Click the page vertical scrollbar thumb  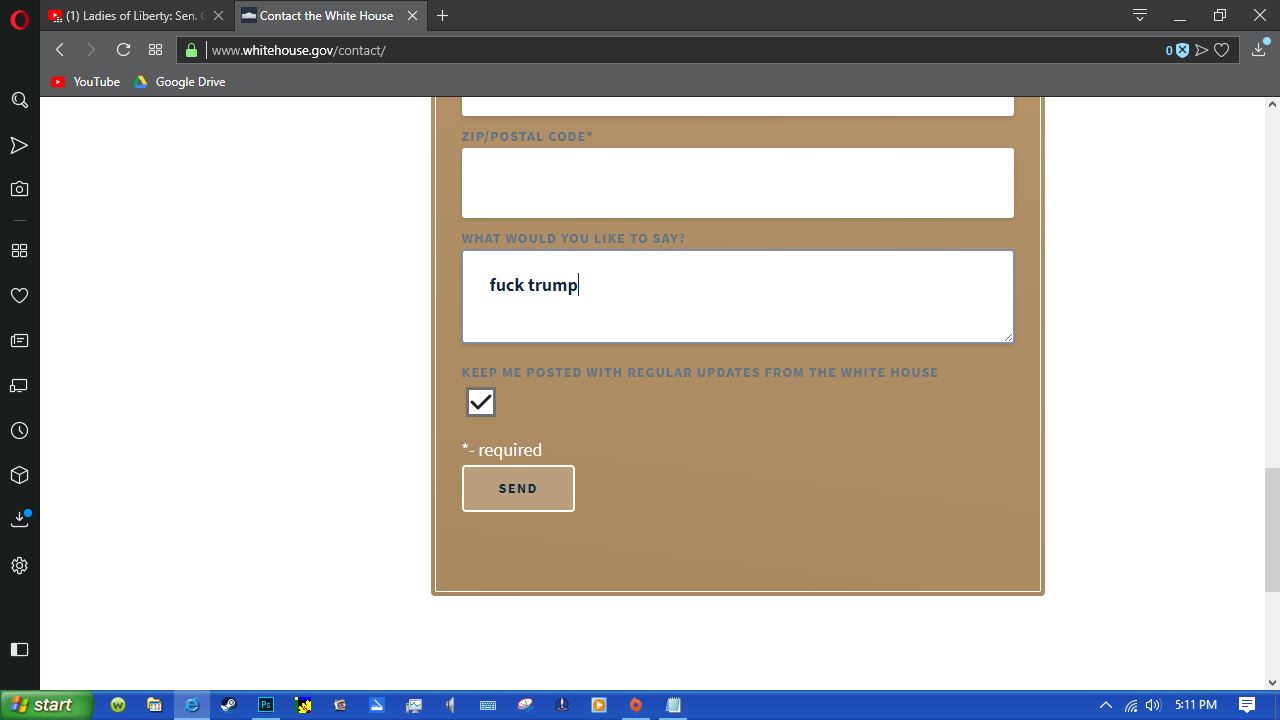[x=1272, y=530]
